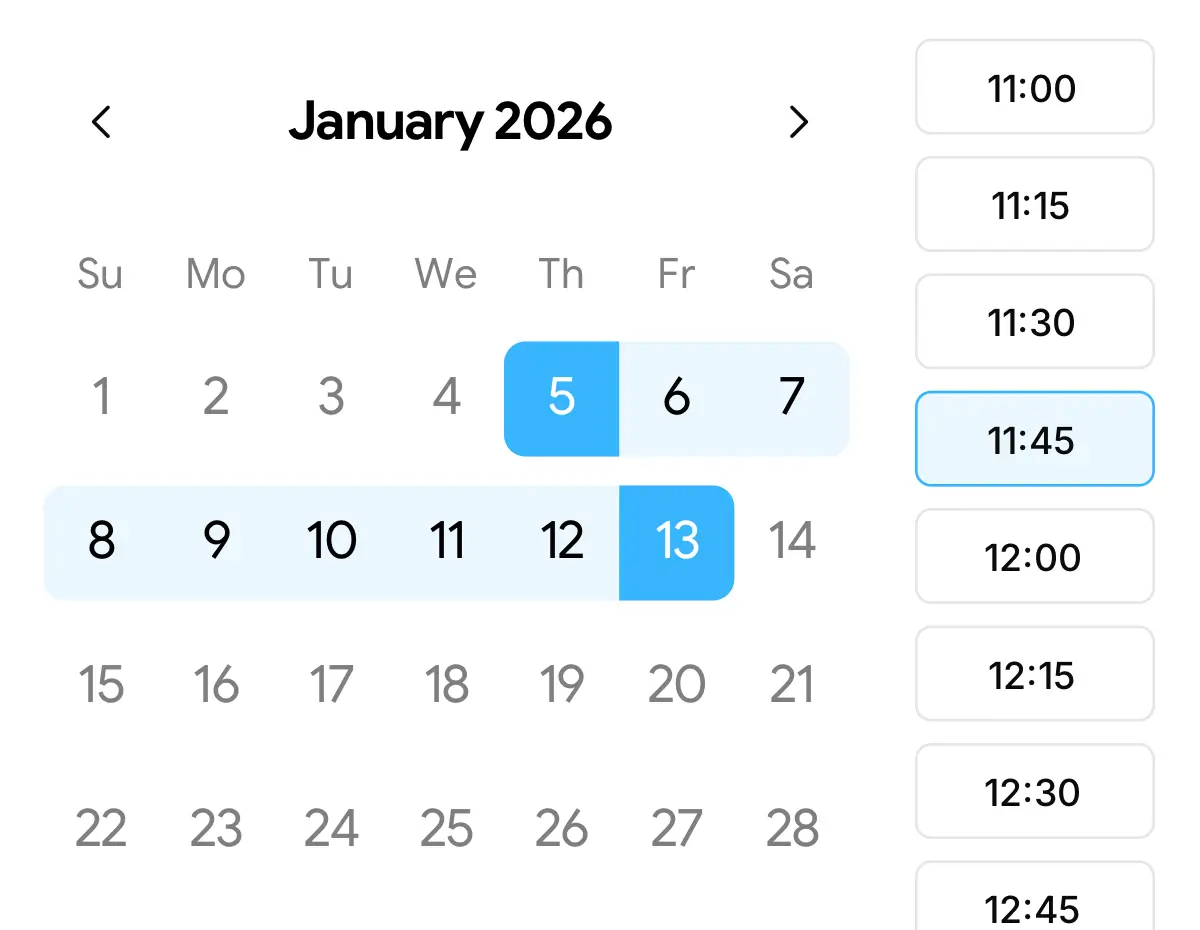Choose the 11:15 time slot
This screenshot has height=930, width=1200.
1034,205
